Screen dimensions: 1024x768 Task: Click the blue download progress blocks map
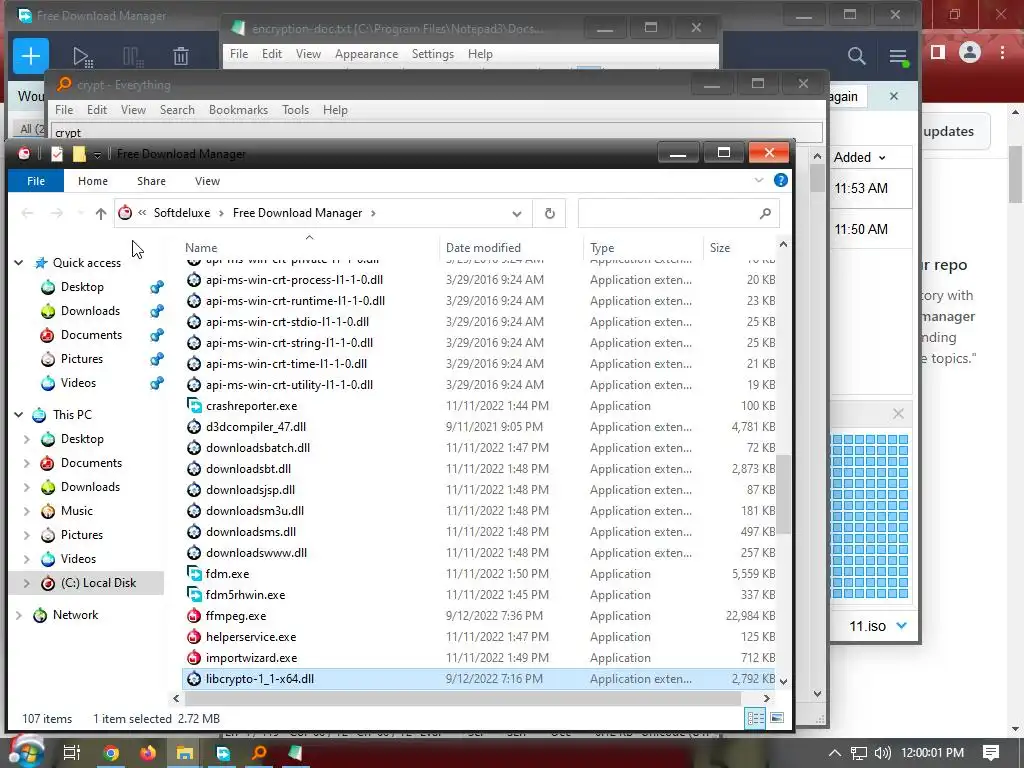(870, 517)
